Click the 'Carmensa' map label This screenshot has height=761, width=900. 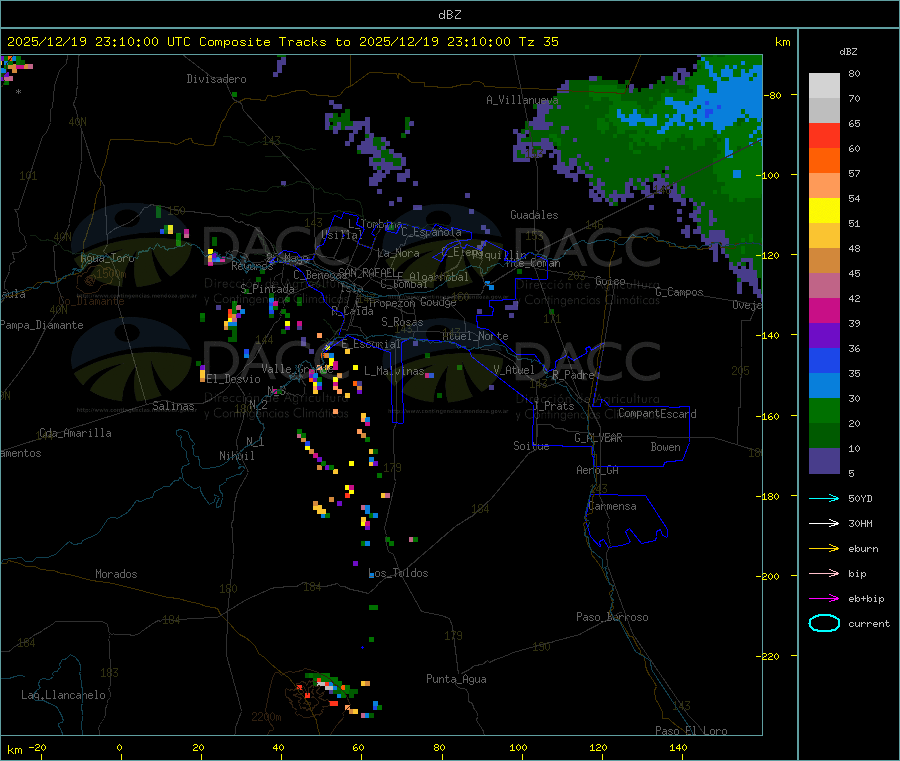click(612, 506)
